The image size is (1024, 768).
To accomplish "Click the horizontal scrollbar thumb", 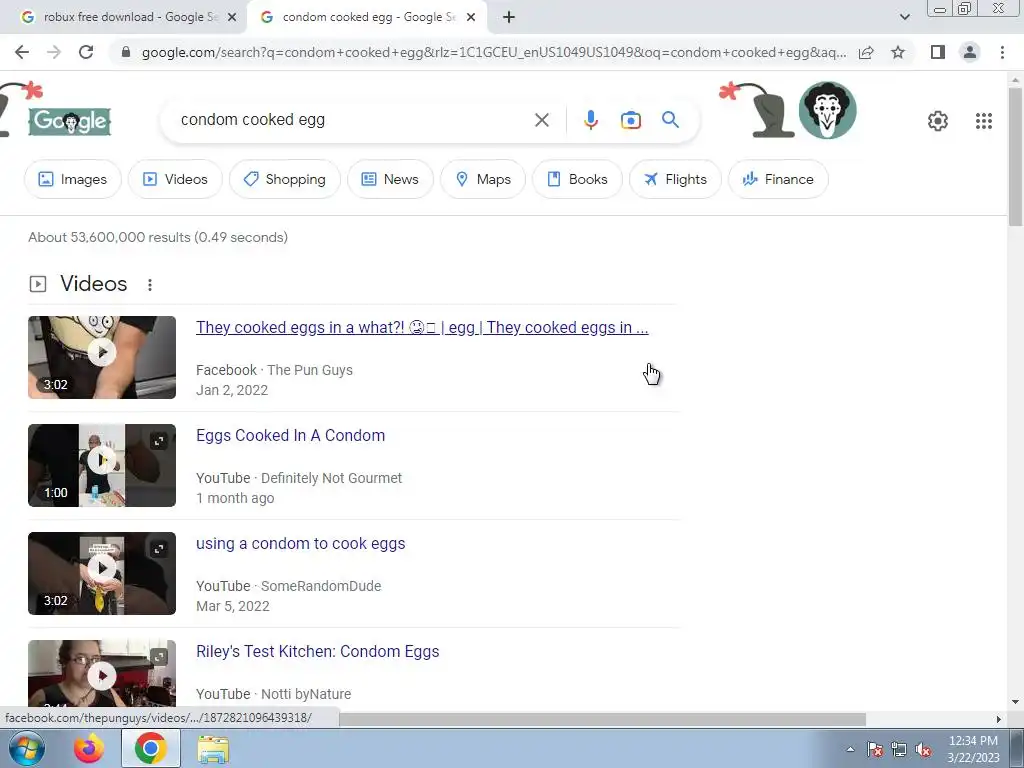I will 602,719.
